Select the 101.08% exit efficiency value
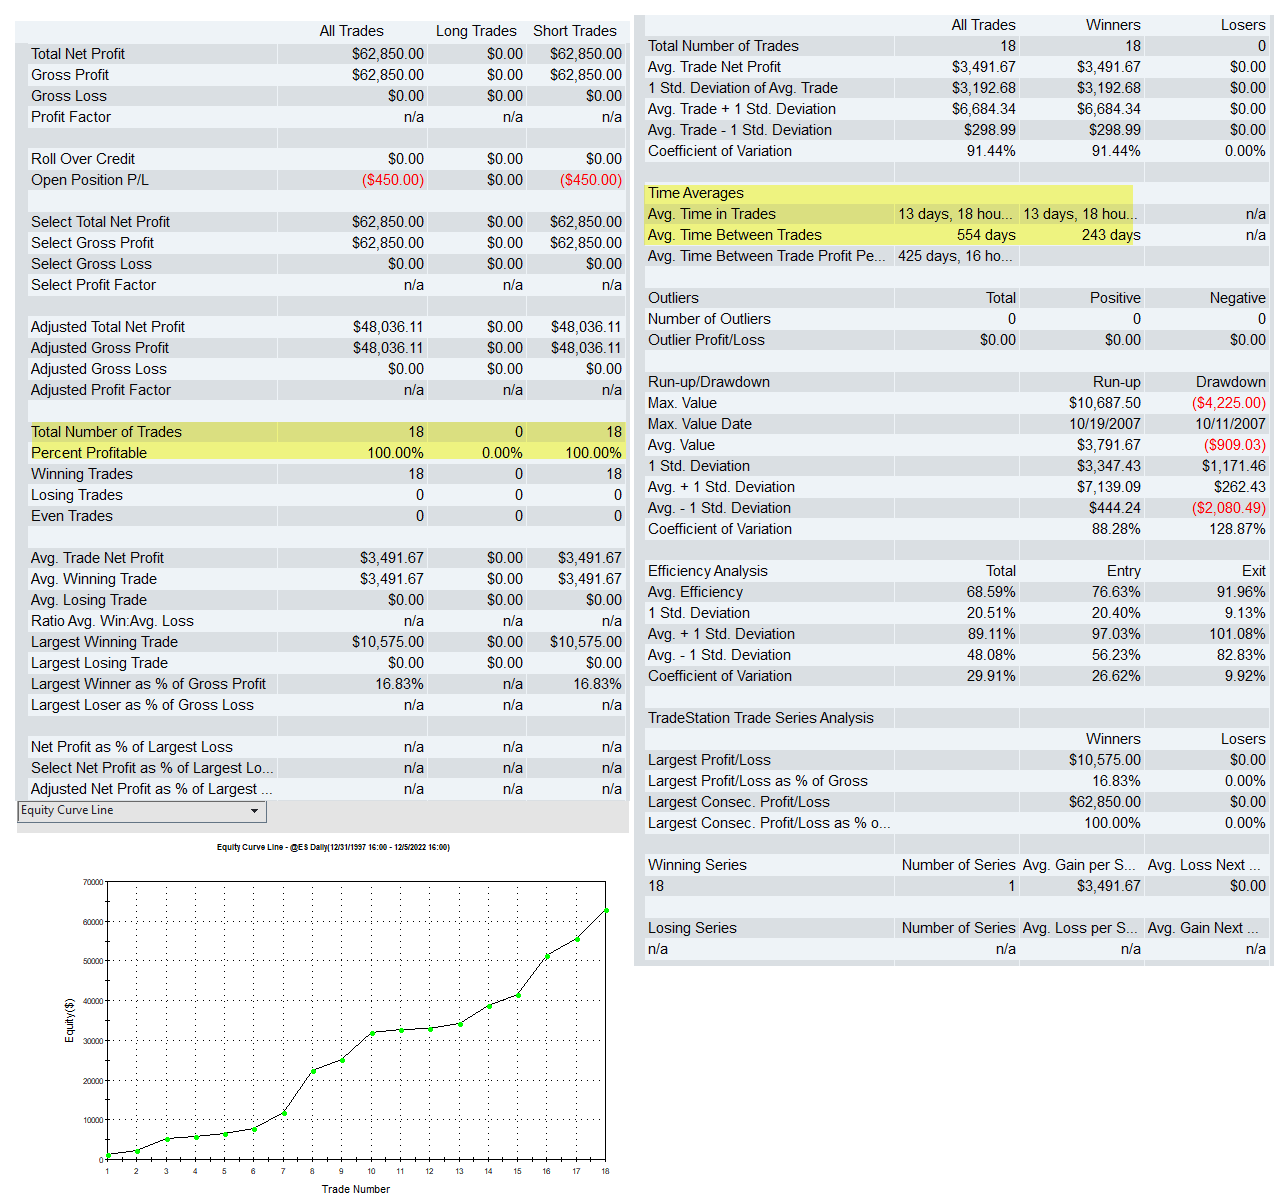 [x=1237, y=634]
